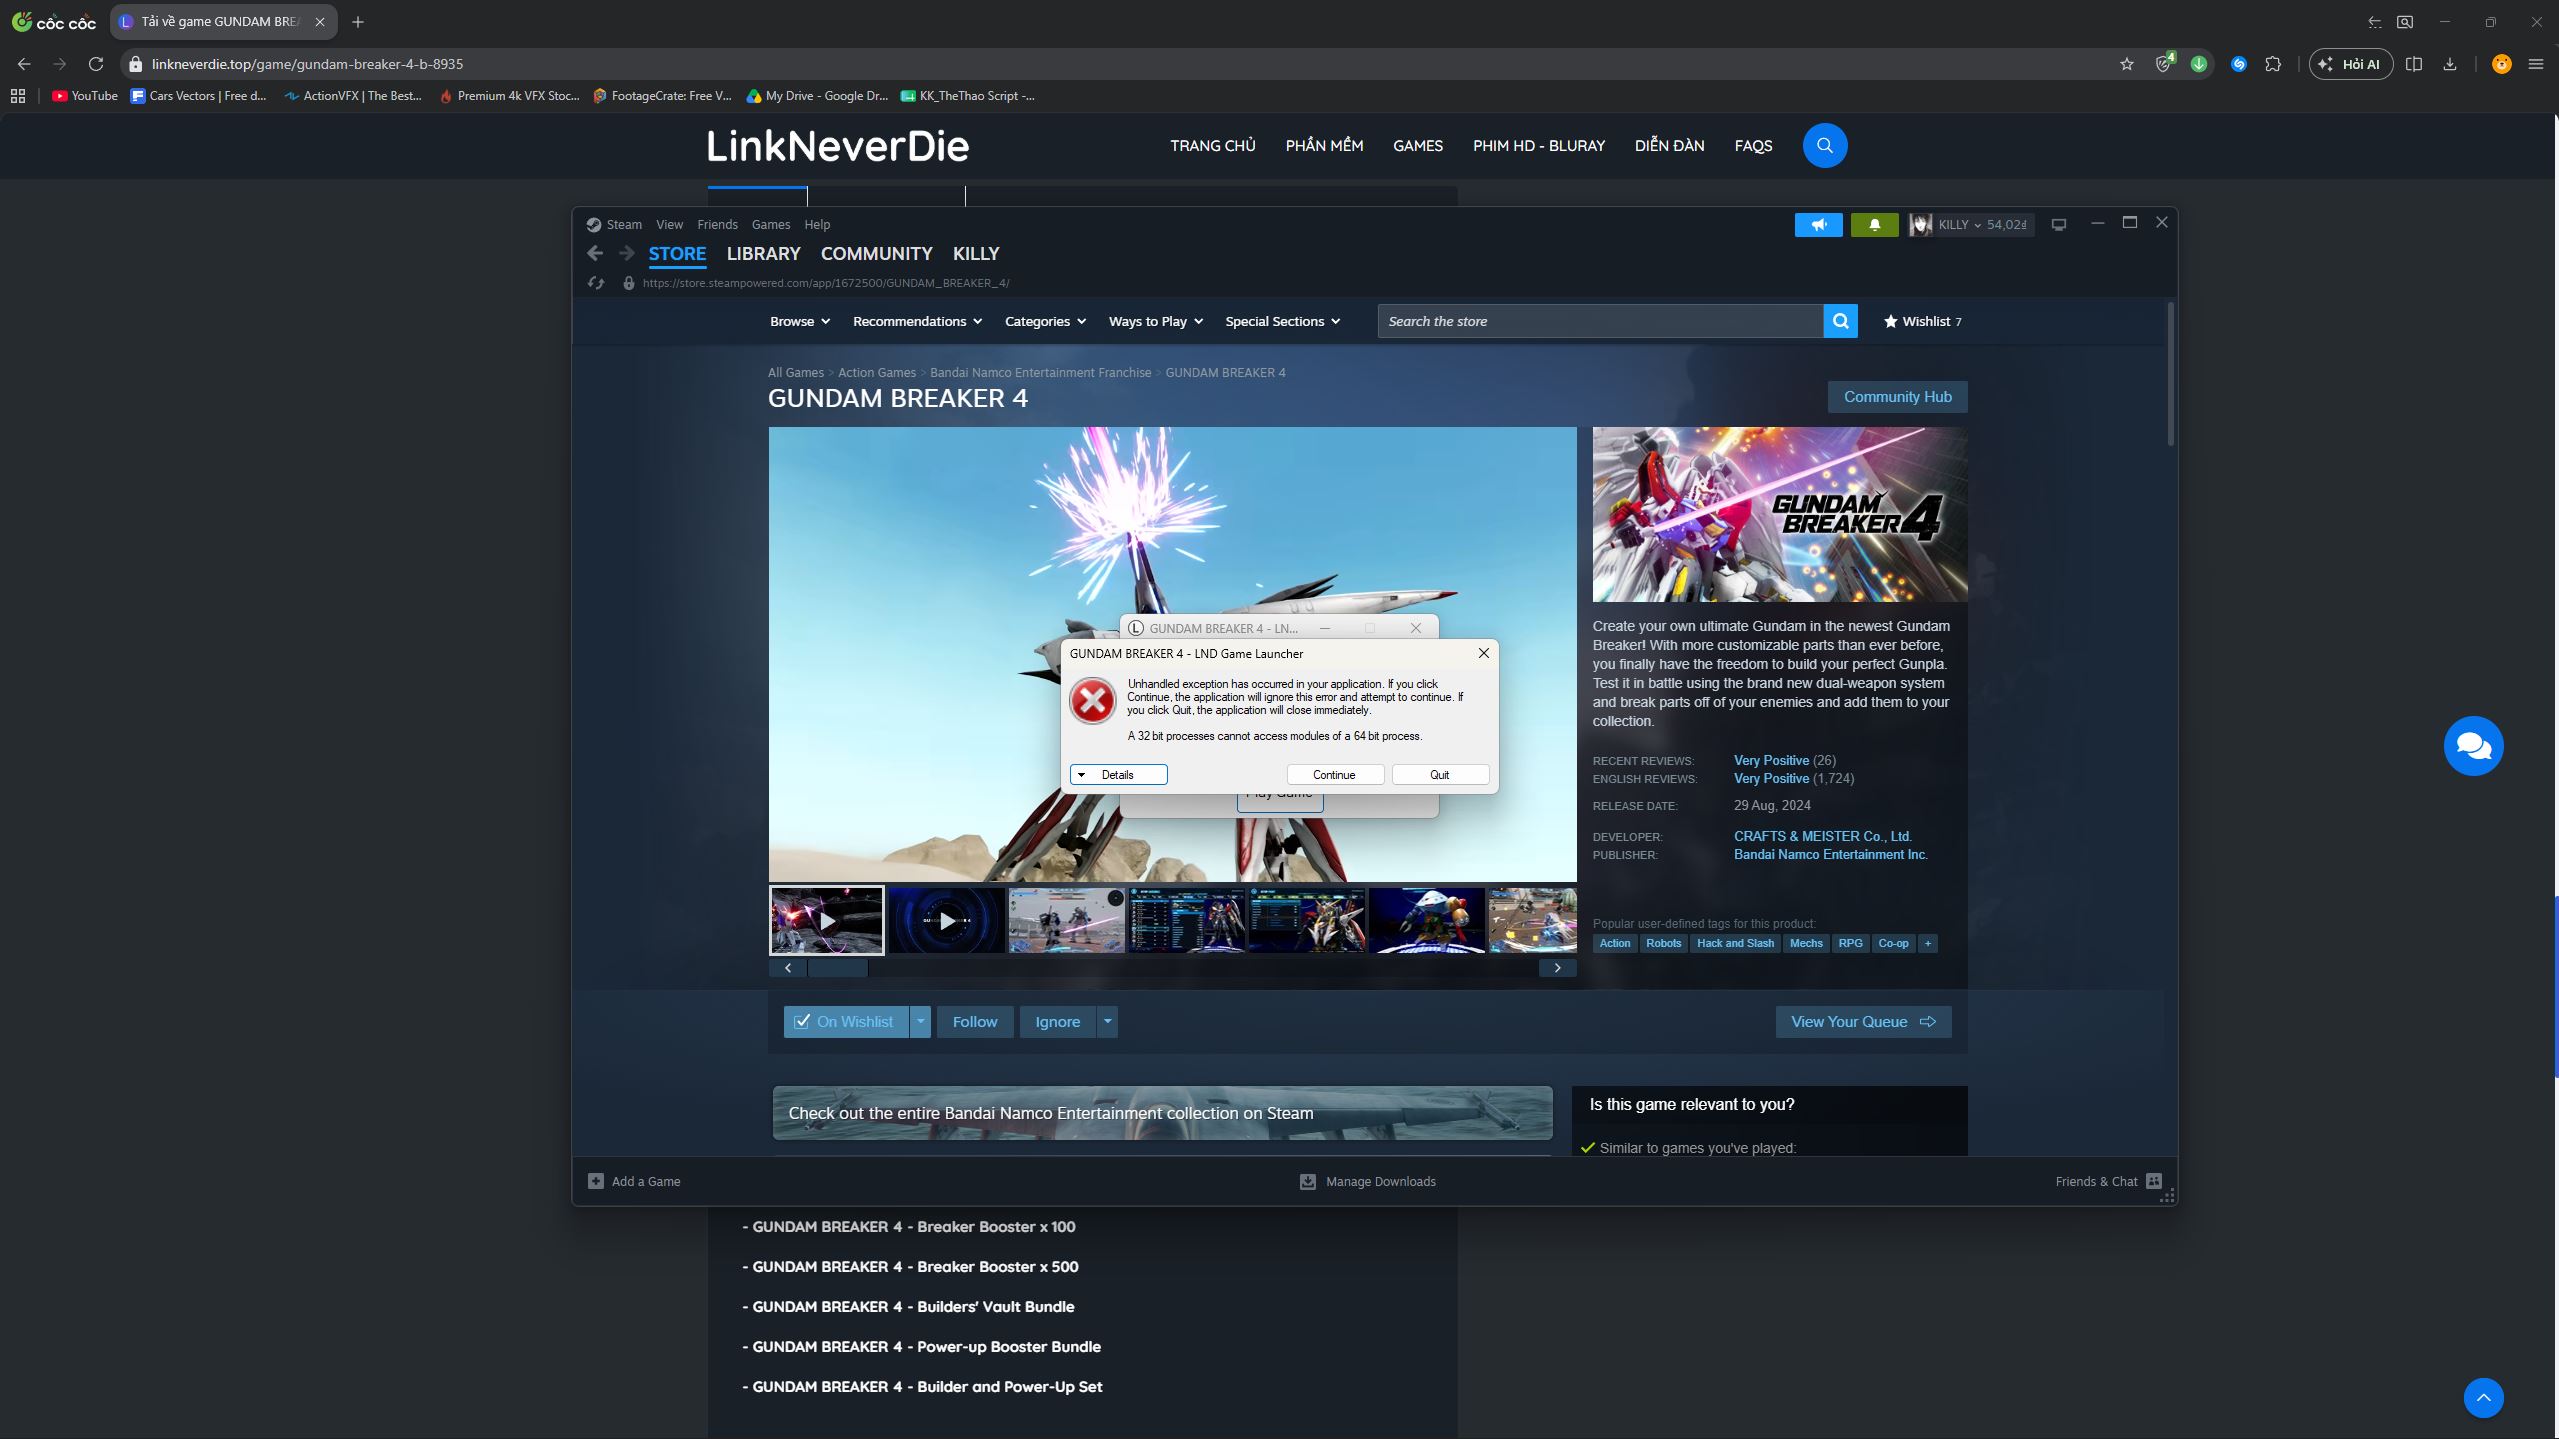Viewport: 2559px width, 1439px height.
Task: Click the Steam announcements megaphone icon
Action: tap(1818, 225)
